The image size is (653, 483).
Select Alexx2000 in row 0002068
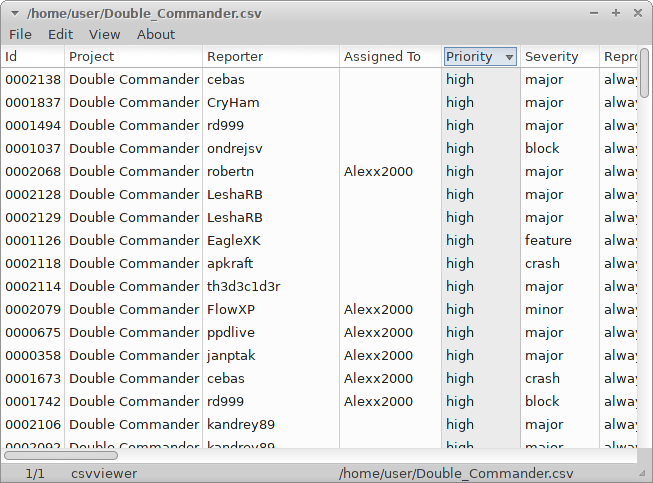coord(378,172)
